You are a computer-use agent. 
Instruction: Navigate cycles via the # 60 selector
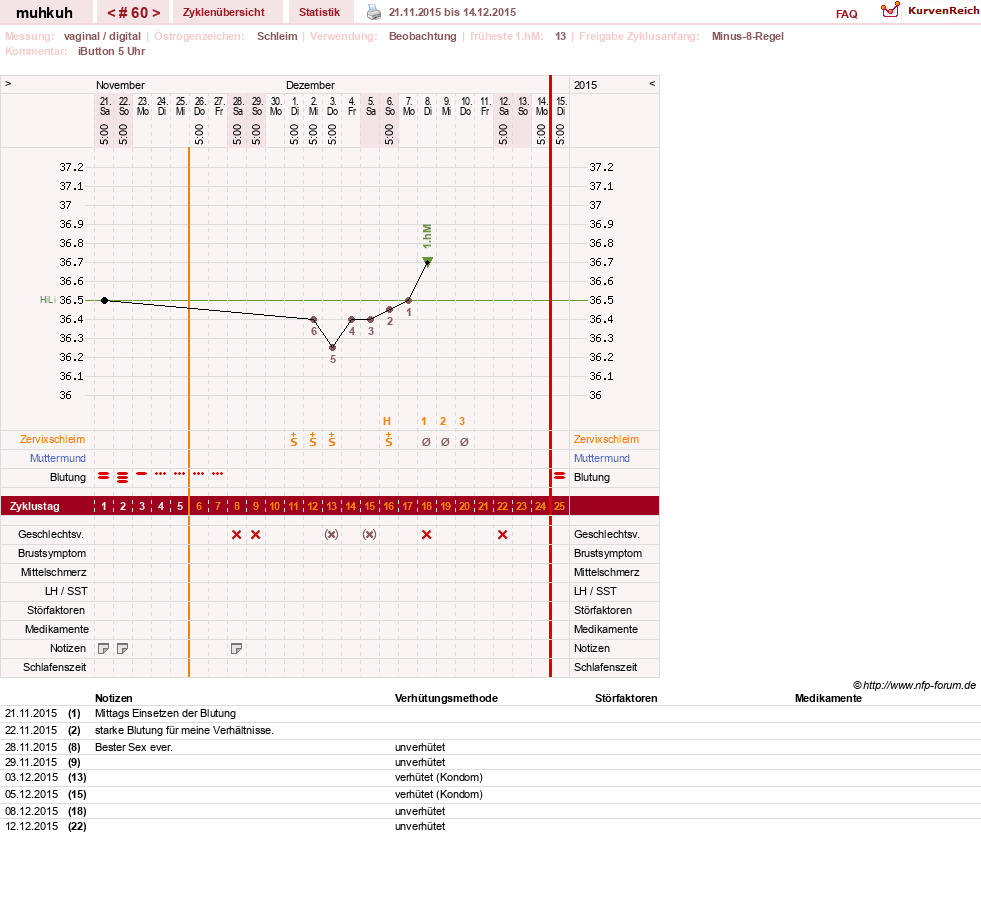point(133,13)
